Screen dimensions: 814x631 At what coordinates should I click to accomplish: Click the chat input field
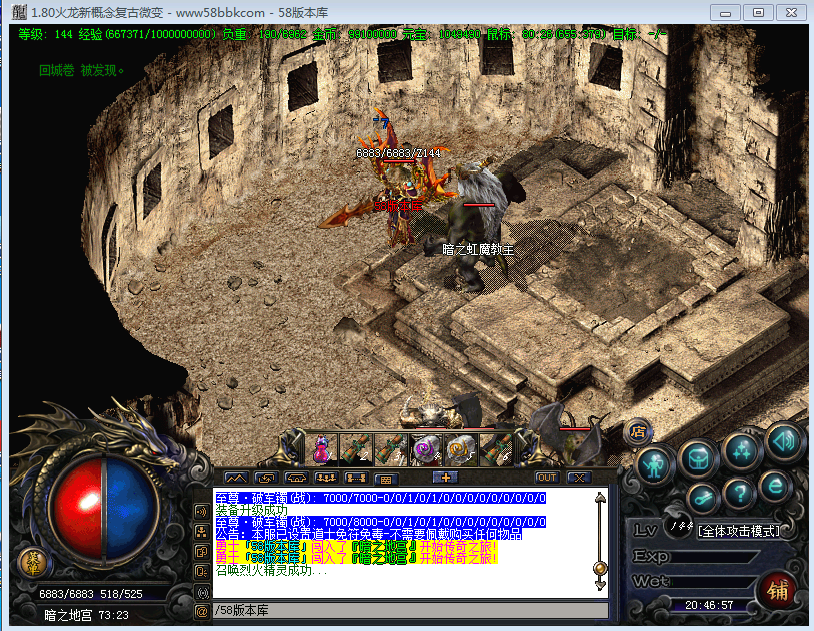pos(410,610)
